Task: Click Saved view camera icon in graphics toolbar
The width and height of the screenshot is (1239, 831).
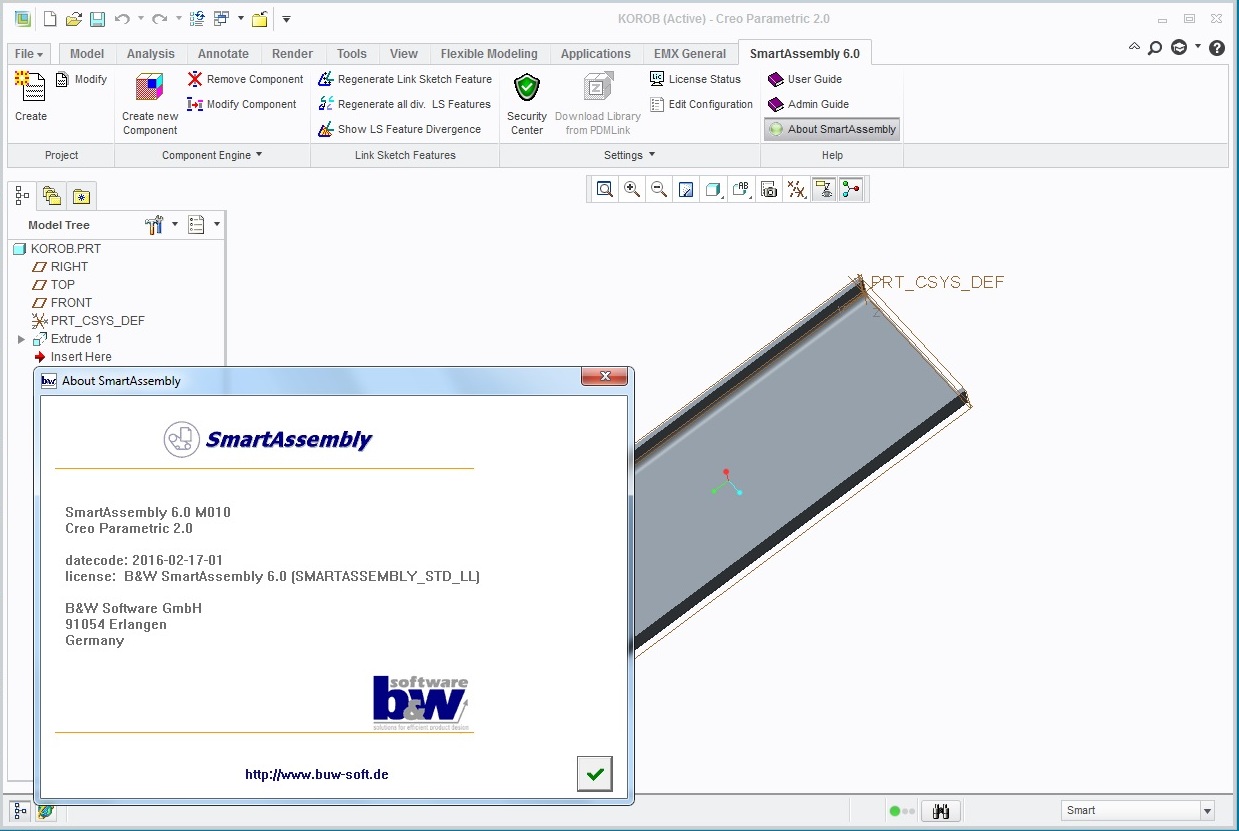Action: [769, 189]
